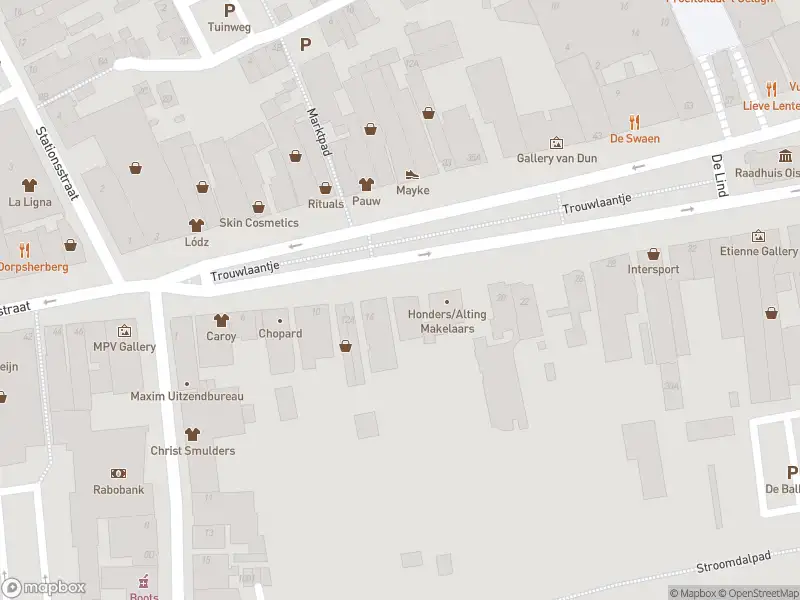Select the Stroomdalpad path label
The height and width of the screenshot is (600, 800).
click(734, 561)
